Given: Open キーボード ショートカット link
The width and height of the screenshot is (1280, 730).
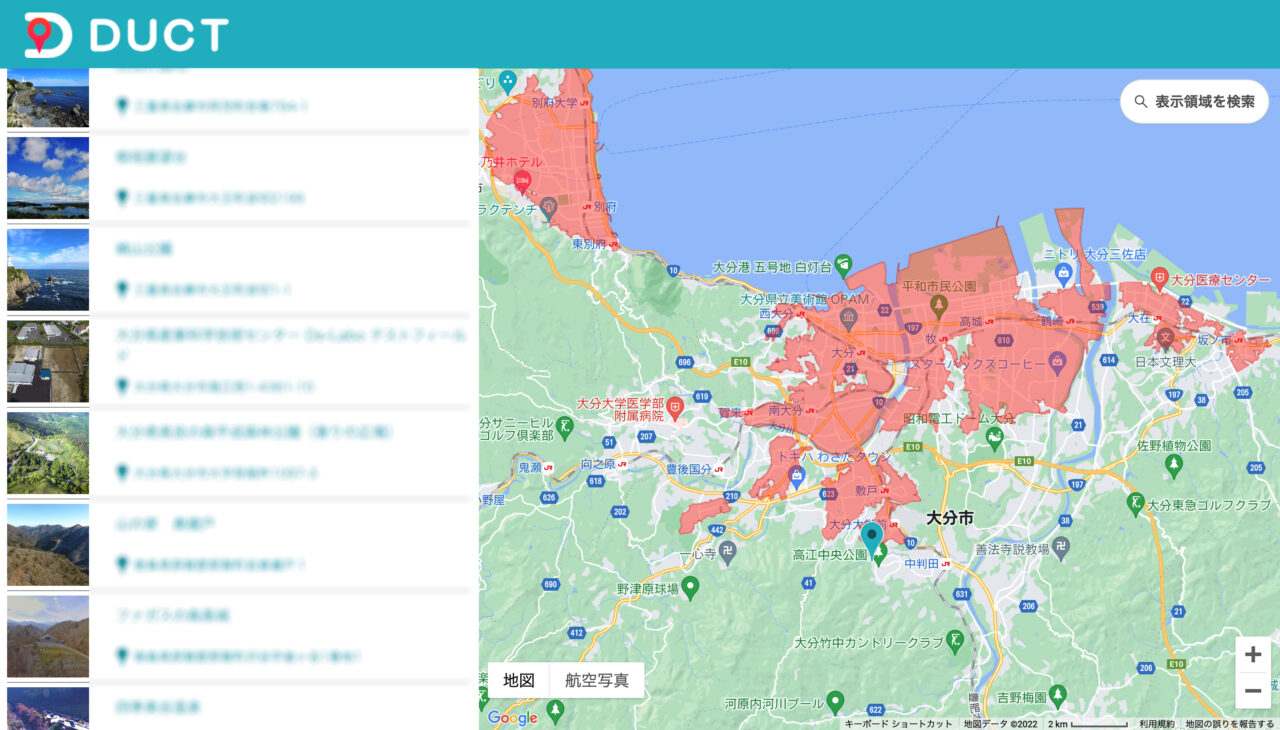Looking at the screenshot, I should pos(898,723).
